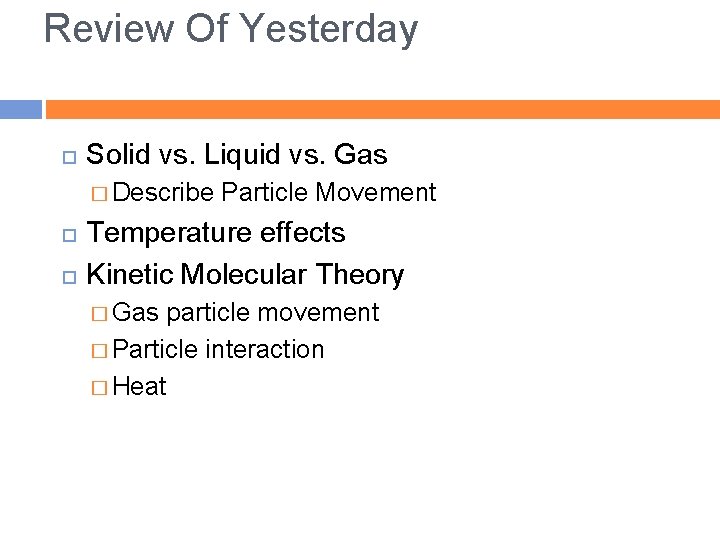Image resolution: width=720 pixels, height=540 pixels.
Task: Click the orange horizontal divider bar
Action: coord(382,109)
